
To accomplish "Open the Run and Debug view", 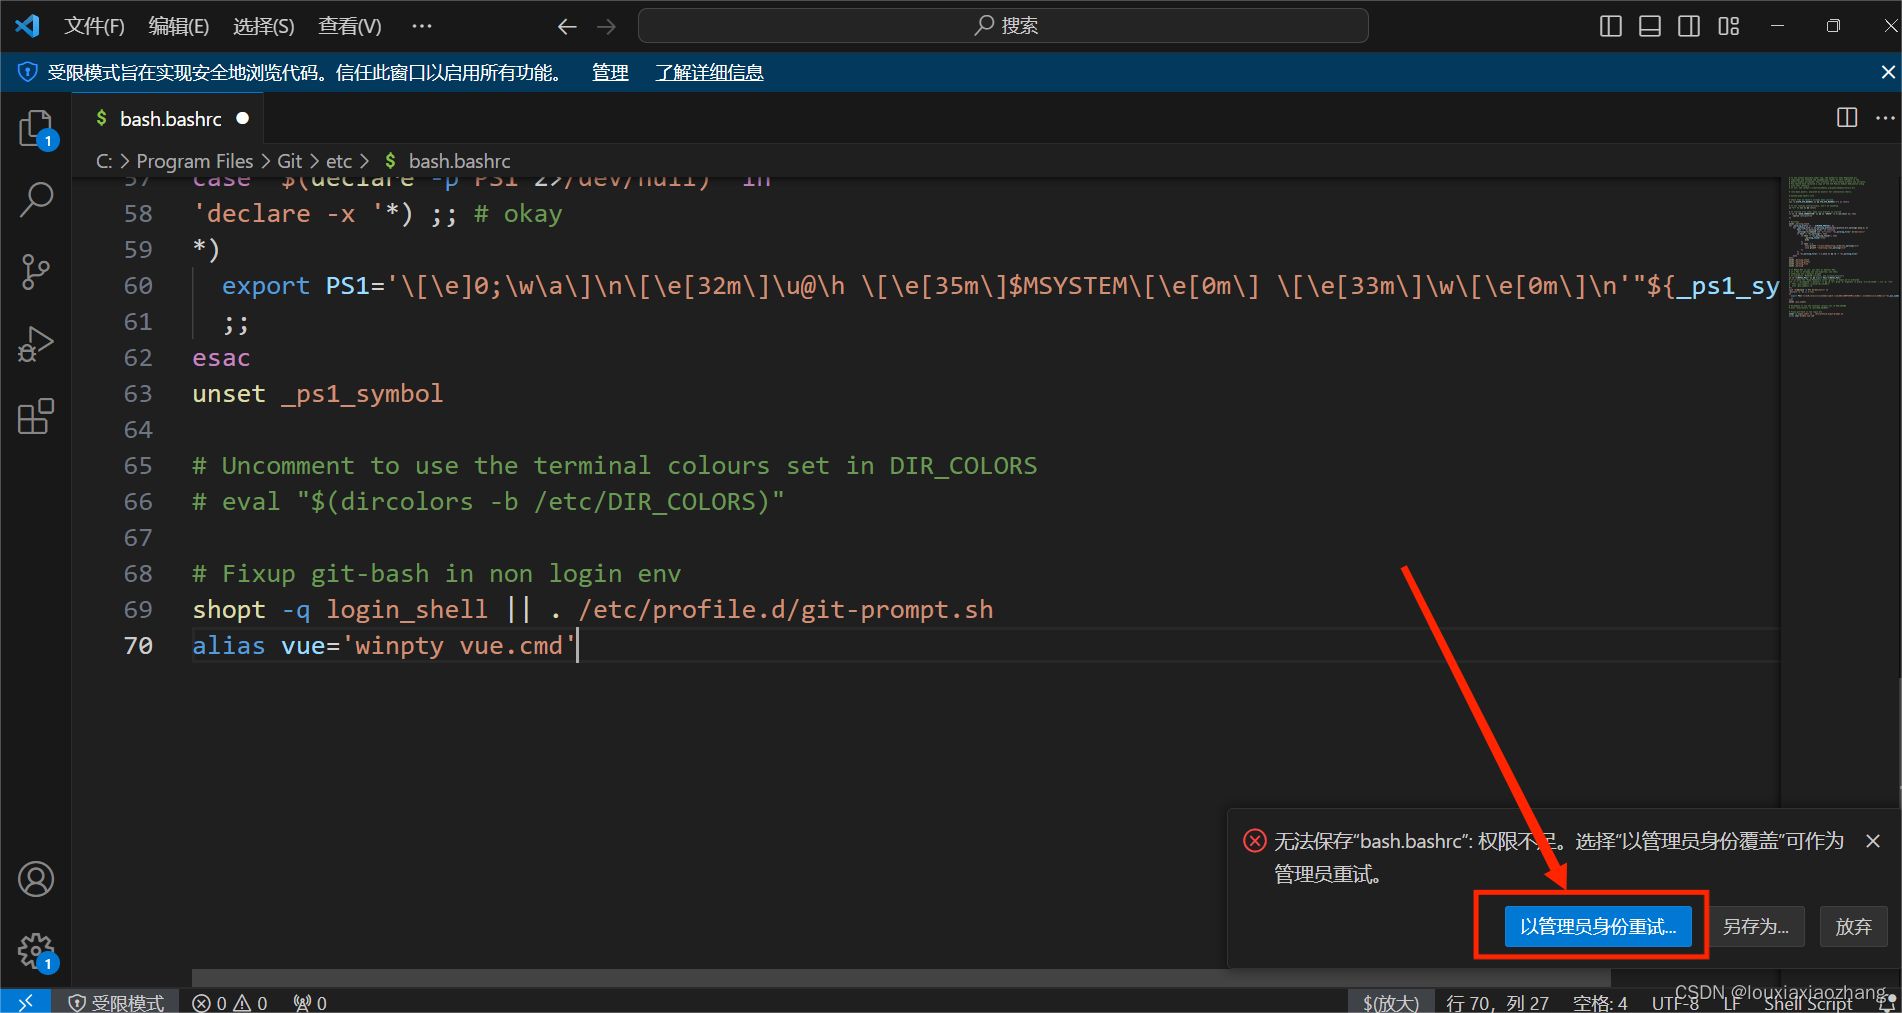I will (x=36, y=344).
